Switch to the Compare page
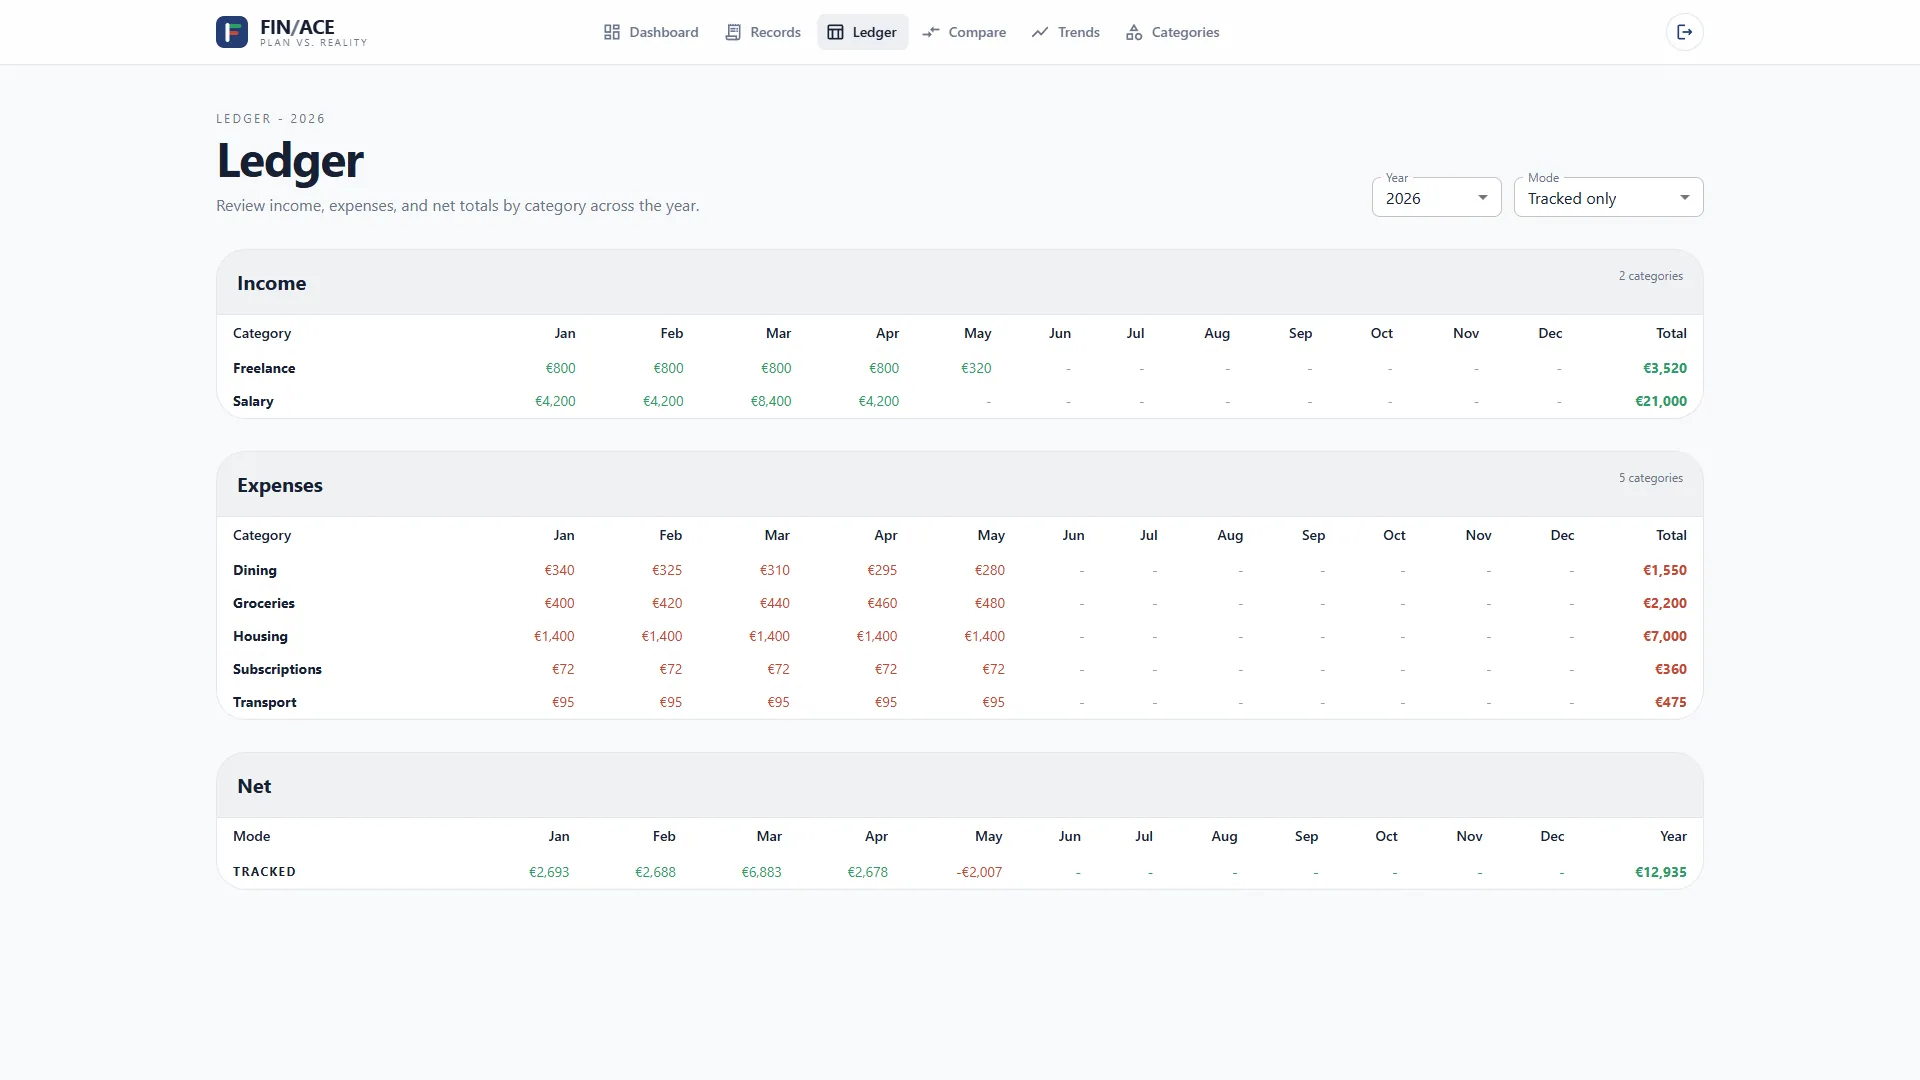 pyautogui.click(x=964, y=32)
